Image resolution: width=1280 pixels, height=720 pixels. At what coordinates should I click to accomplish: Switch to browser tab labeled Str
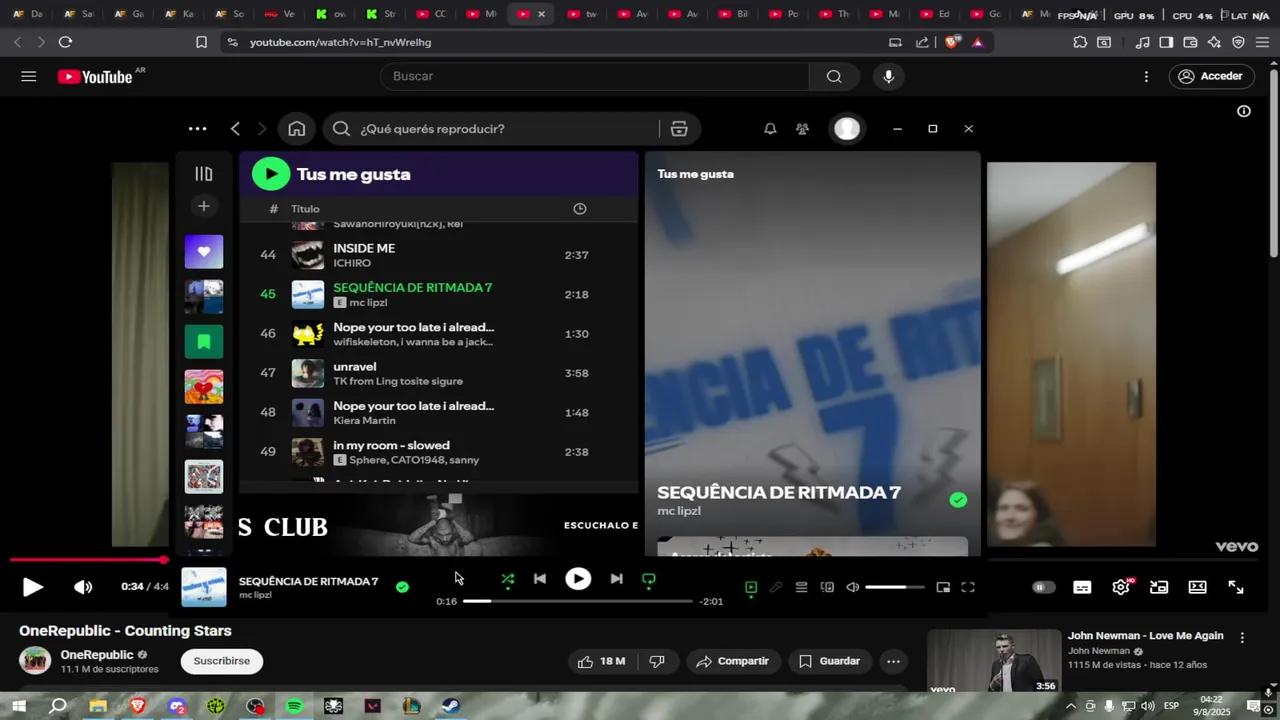381,14
